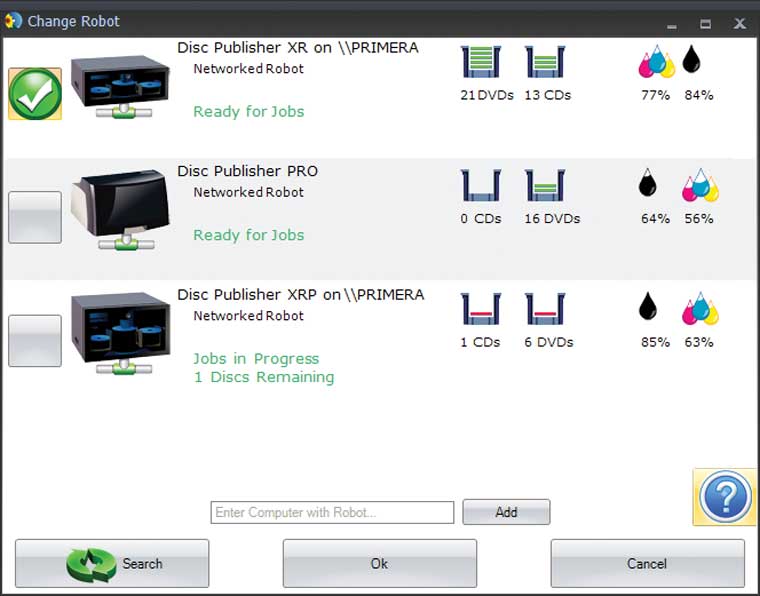Click the 13 CDs bin icon

pyautogui.click(x=545, y=62)
